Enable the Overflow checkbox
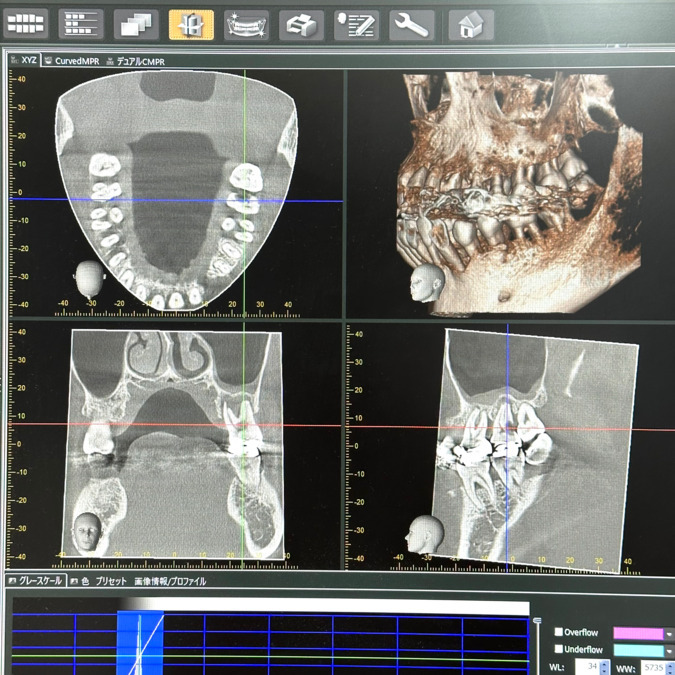The image size is (675, 675). pos(559,633)
